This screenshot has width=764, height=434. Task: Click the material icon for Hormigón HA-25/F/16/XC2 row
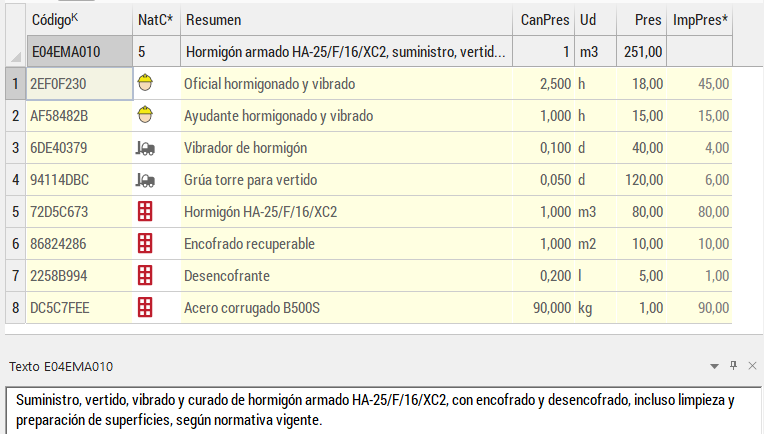(144, 212)
